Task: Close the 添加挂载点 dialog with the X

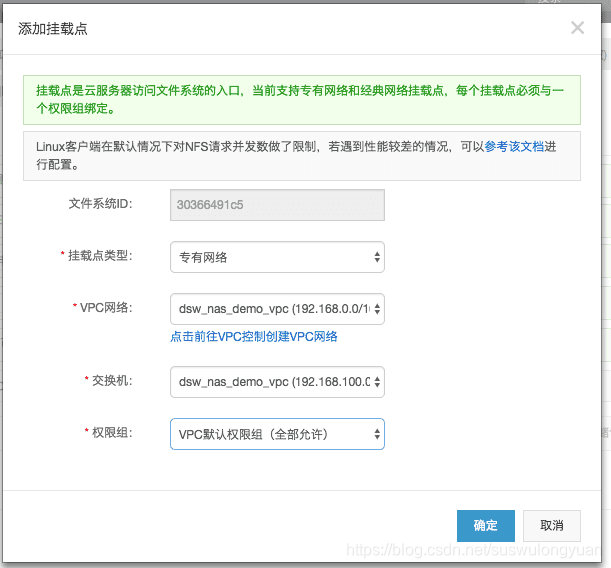Action: tap(577, 28)
